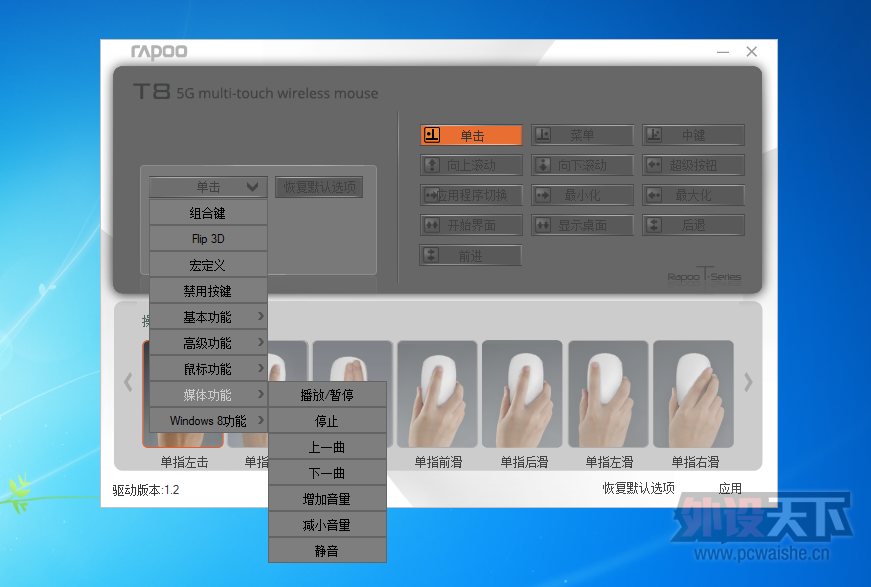Screen dimensions: 871x587
Task: Open the 单击 function dropdown
Action: point(208,187)
